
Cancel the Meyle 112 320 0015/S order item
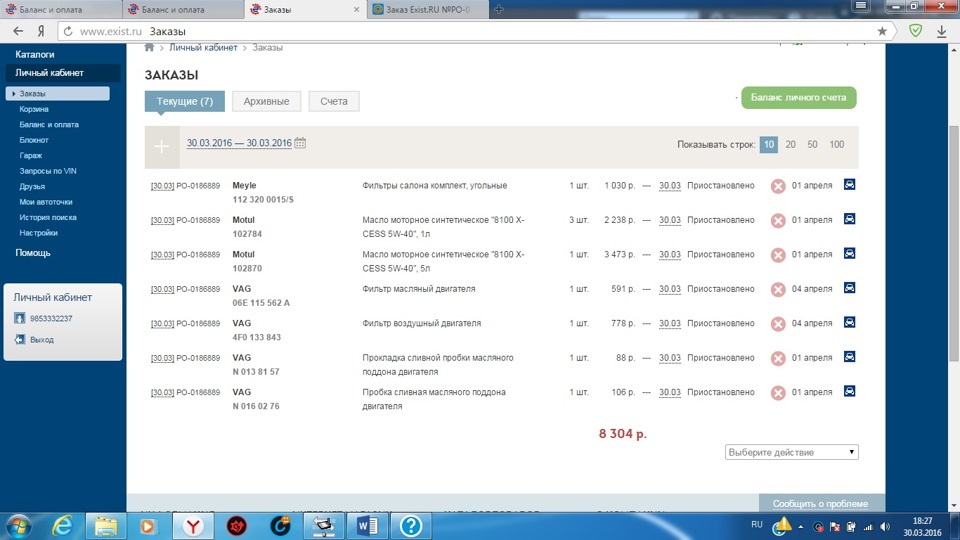tap(778, 186)
